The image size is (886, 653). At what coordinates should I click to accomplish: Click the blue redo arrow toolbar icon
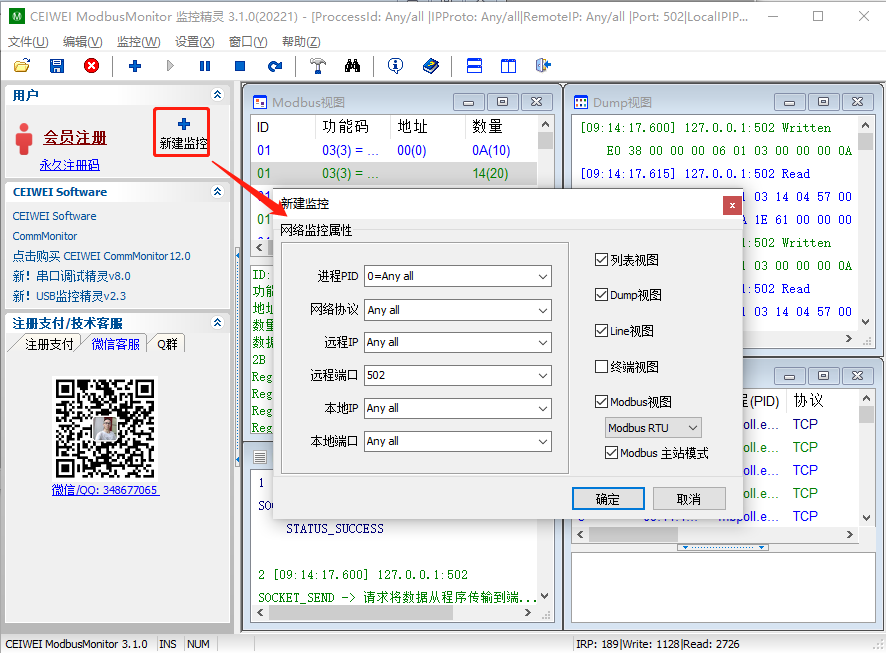tap(275, 66)
